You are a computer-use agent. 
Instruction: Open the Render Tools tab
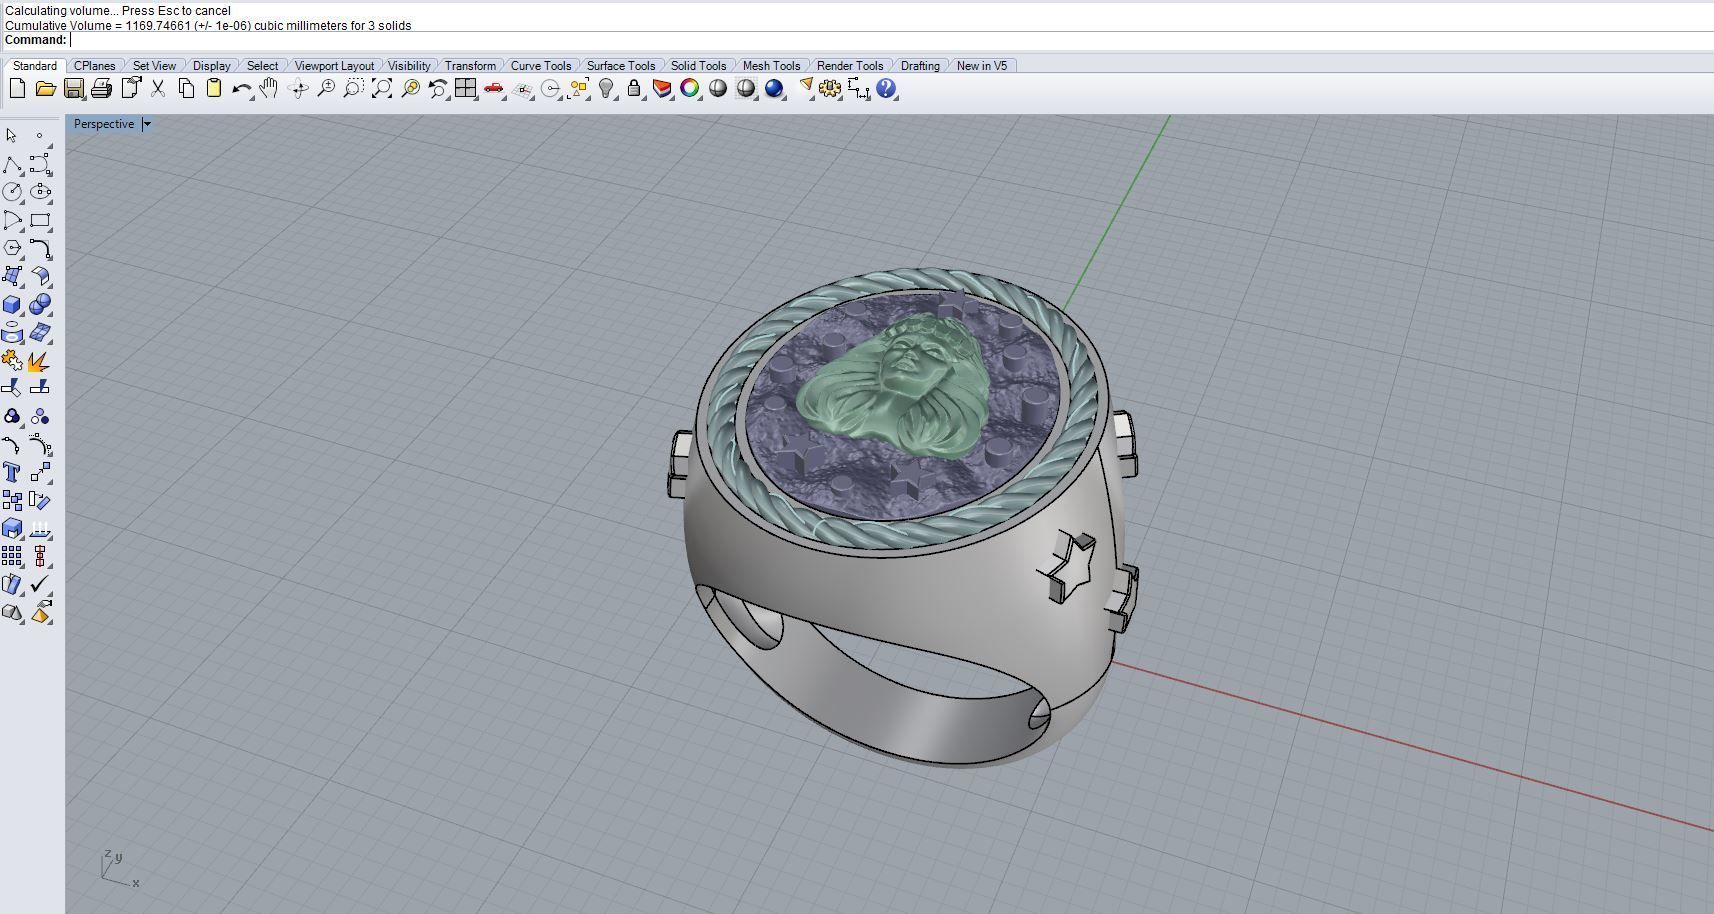(850, 66)
